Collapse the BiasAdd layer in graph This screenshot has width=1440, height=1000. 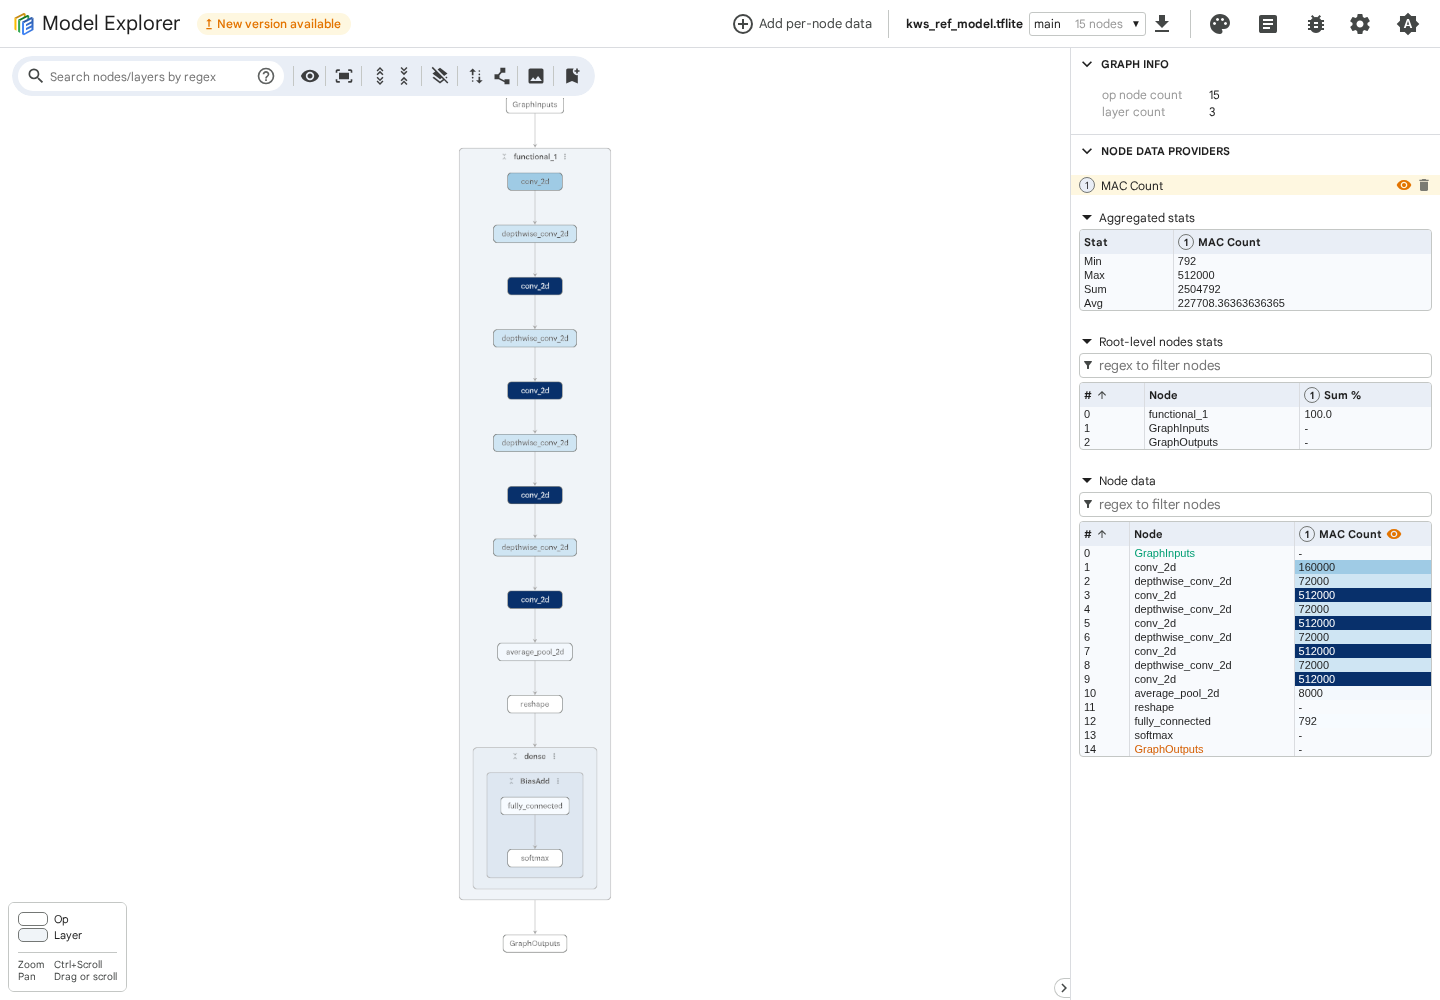[x=511, y=781]
